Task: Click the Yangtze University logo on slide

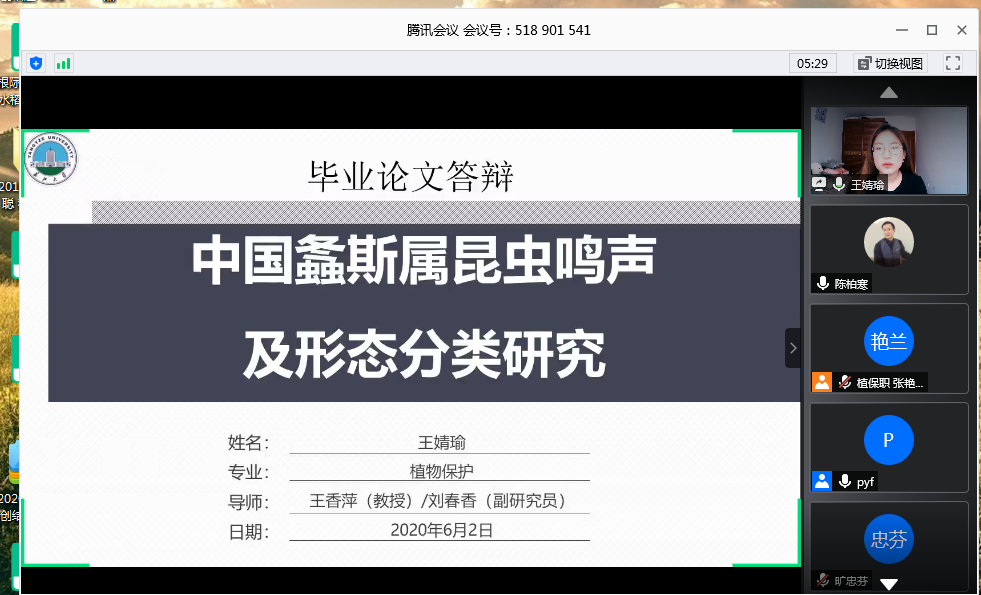Action: pos(51,163)
